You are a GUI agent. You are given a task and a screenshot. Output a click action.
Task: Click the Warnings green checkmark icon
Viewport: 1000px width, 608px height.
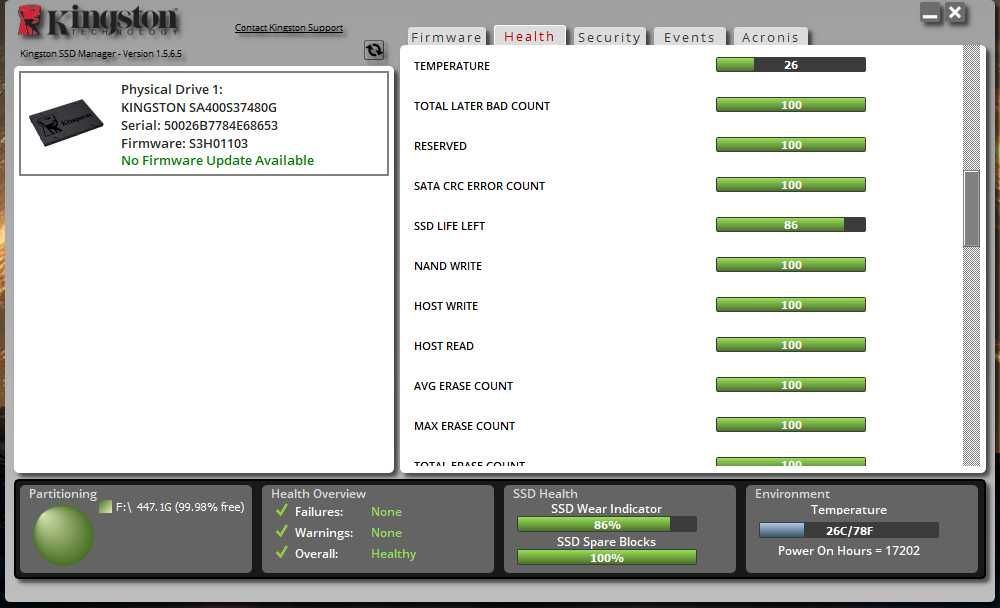(x=281, y=531)
